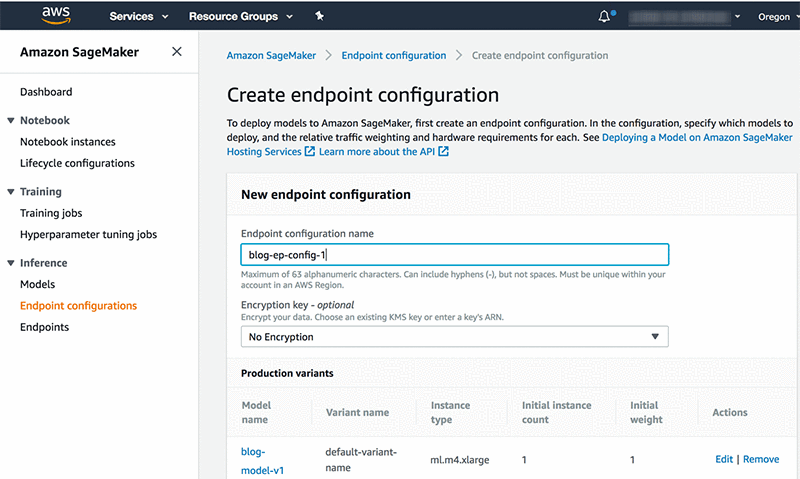Collapse the Inference section arrow
This screenshot has height=479, width=800.
pyautogui.click(x=10, y=263)
